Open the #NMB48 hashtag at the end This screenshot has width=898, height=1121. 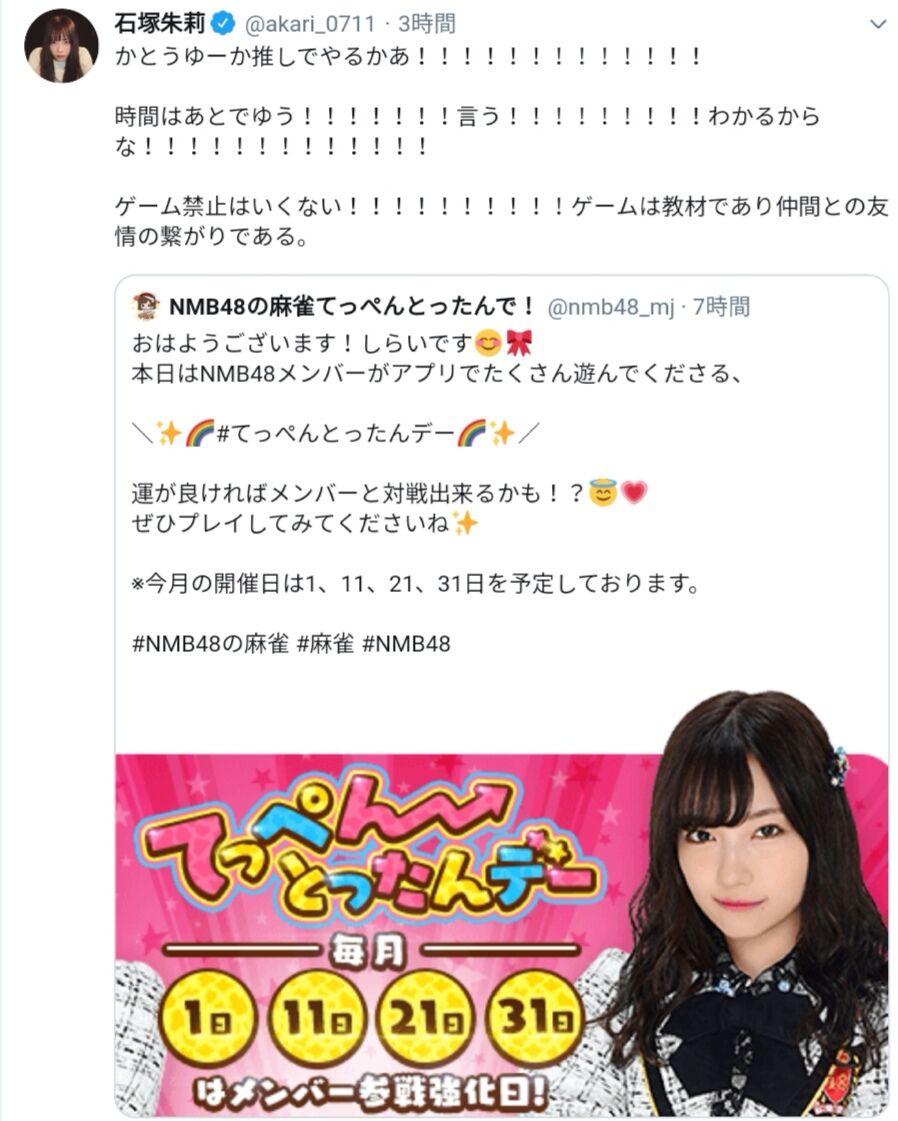tap(406, 643)
